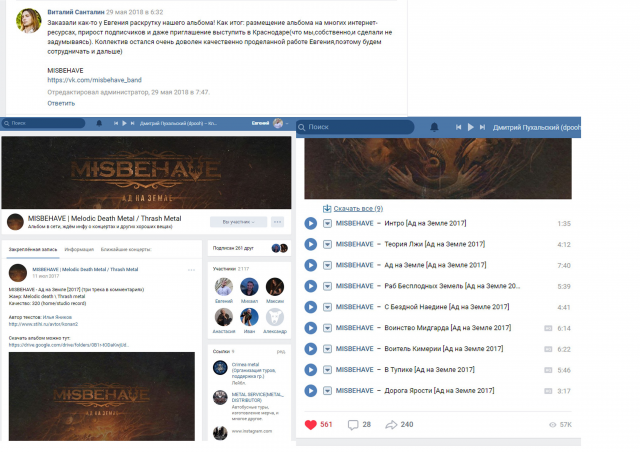640x452 pixels.
Task: Focus the right window Поиск field
Action: (x=355, y=127)
